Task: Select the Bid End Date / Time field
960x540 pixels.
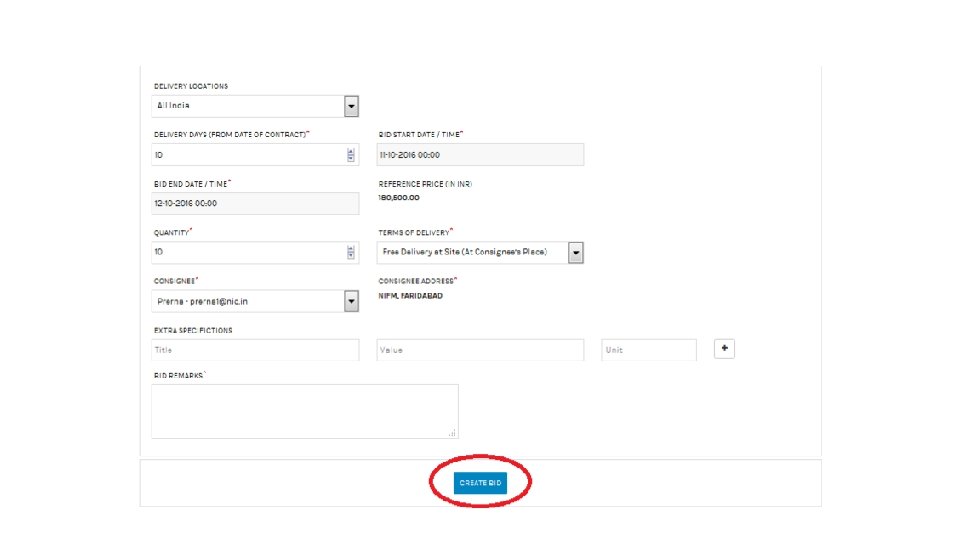Action: click(255, 203)
